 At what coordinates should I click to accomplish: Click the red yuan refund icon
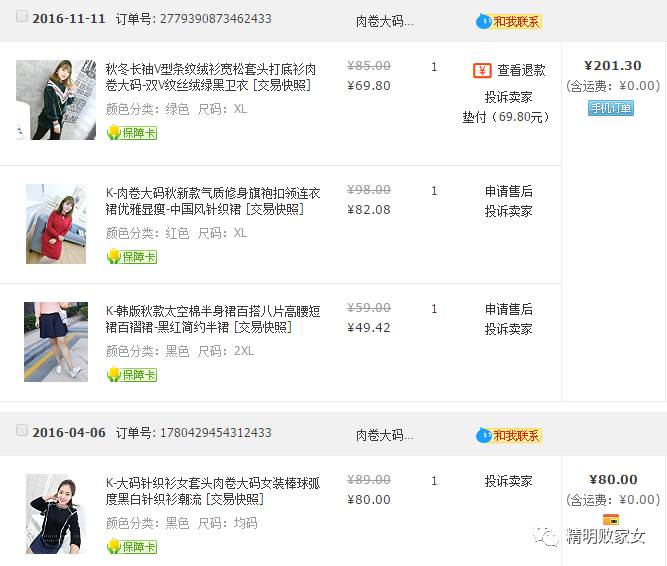[x=482, y=70]
